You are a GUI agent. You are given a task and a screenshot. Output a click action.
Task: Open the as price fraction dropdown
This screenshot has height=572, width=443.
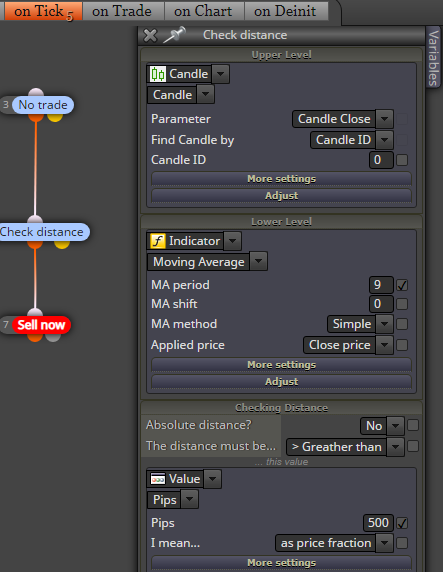click(384, 543)
